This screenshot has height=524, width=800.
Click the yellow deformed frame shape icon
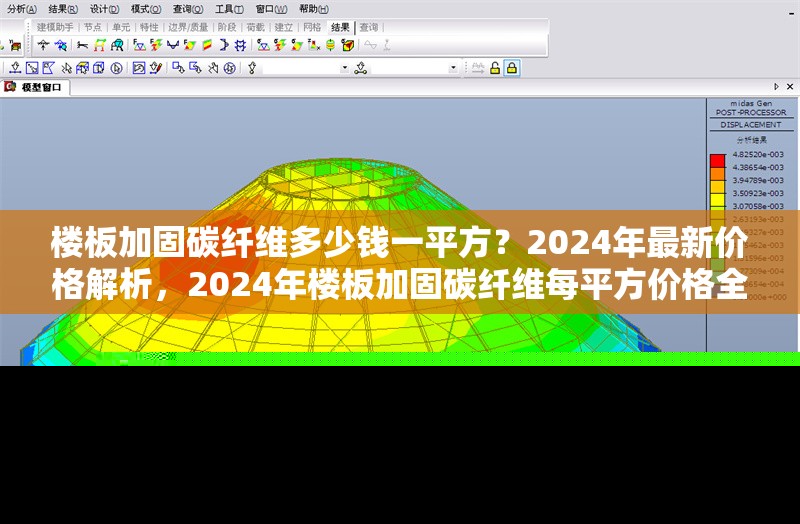[99, 45]
